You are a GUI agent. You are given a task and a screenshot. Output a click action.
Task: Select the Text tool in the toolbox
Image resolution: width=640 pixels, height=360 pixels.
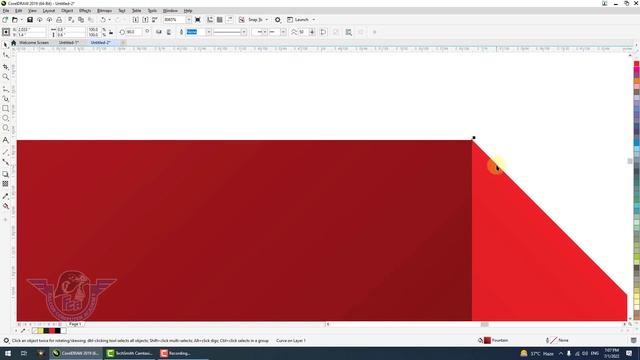click(x=6, y=140)
